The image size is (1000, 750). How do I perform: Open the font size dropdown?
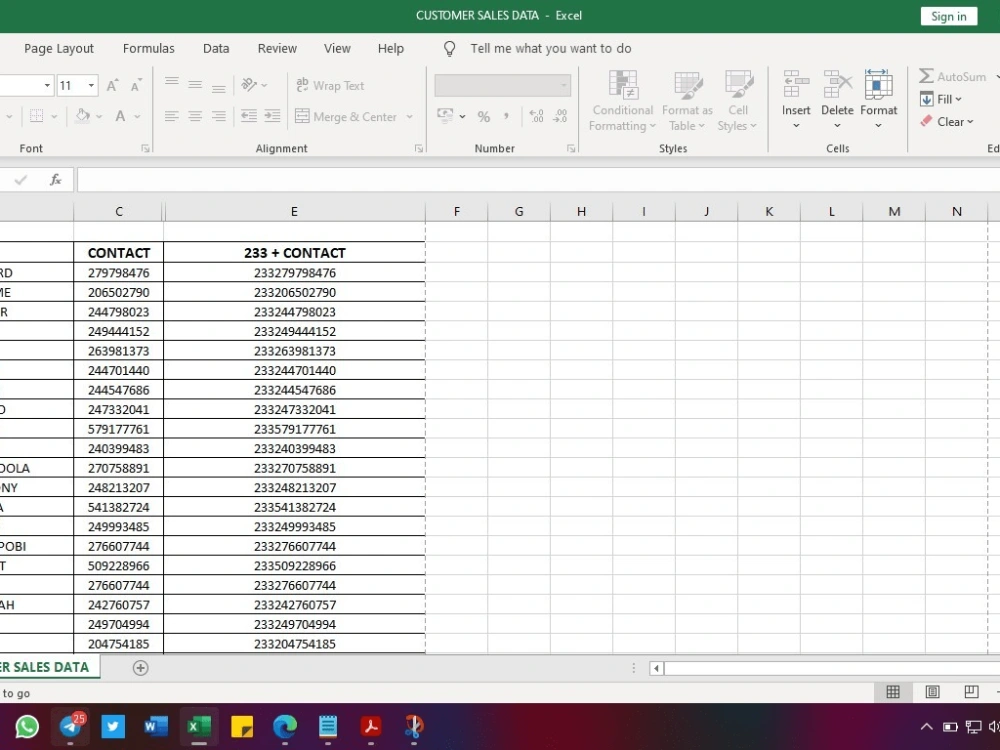[x=91, y=85]
